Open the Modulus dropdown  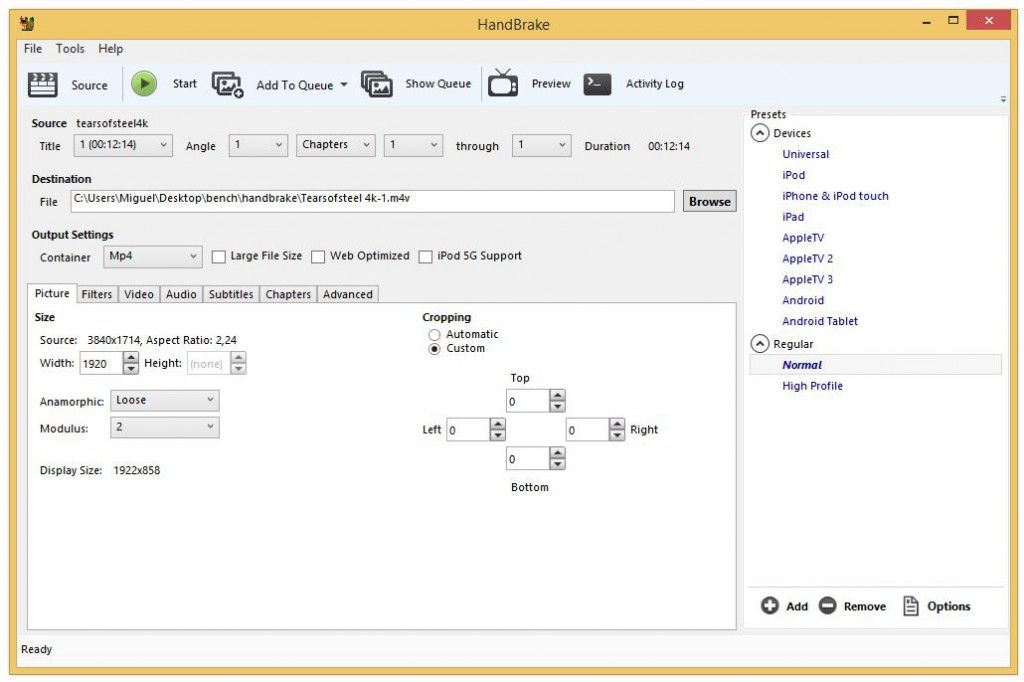[x=165, y=427]
